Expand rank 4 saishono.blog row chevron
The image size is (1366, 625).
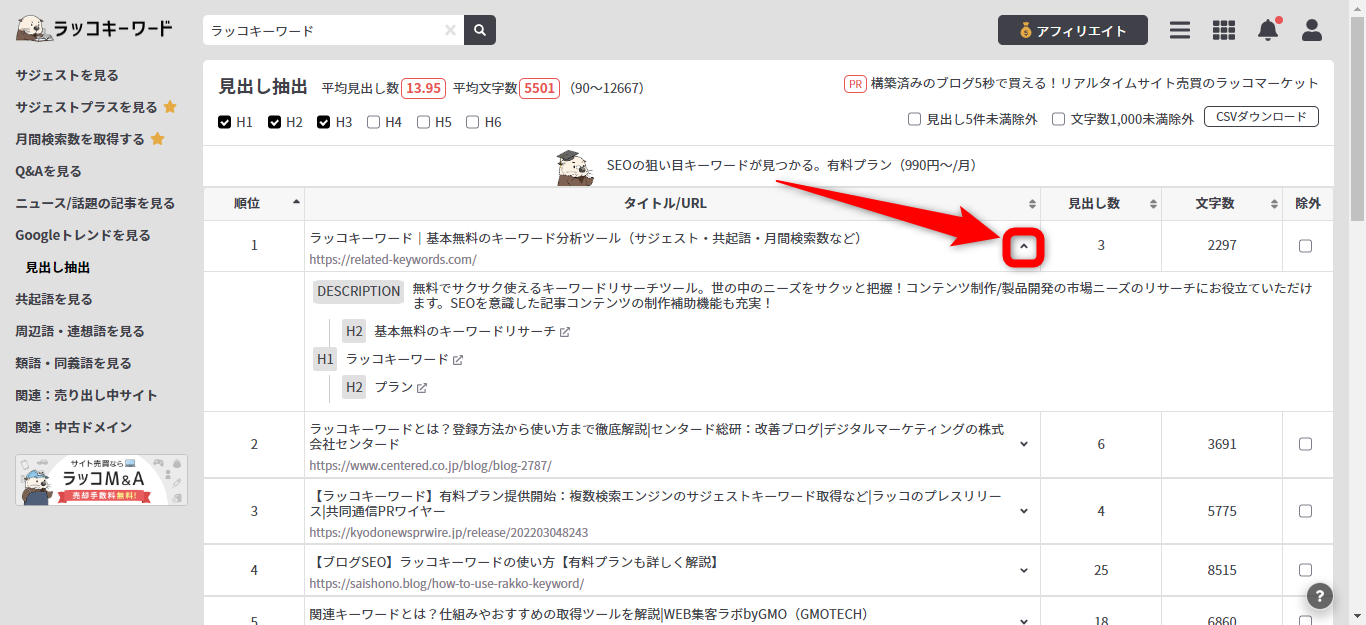tap(1024, 570)
